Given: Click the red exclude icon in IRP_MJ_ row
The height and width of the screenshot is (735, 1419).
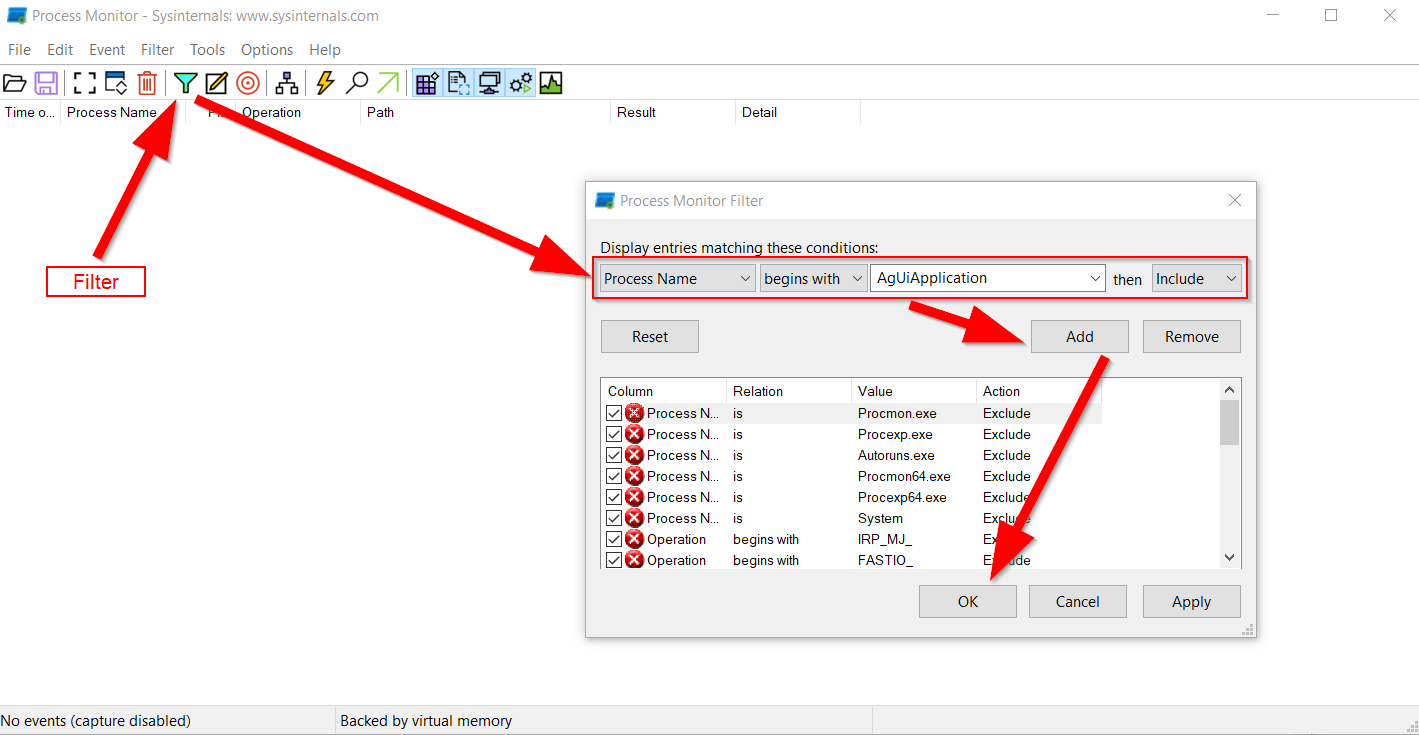Looking at the screenshot, I should pyautogui.click(x=634, y=539).
